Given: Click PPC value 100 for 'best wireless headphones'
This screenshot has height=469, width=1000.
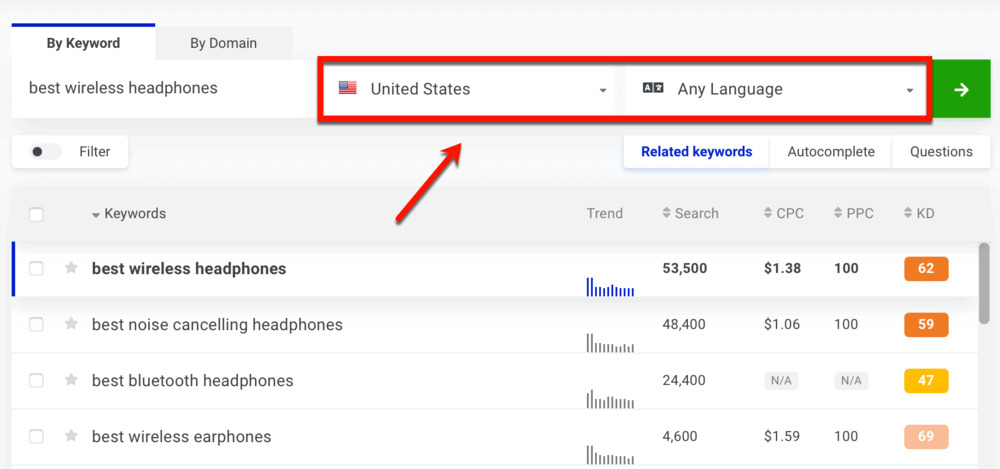Looking at the screenshot, I should pyautogui.click(x=846, y=269).
